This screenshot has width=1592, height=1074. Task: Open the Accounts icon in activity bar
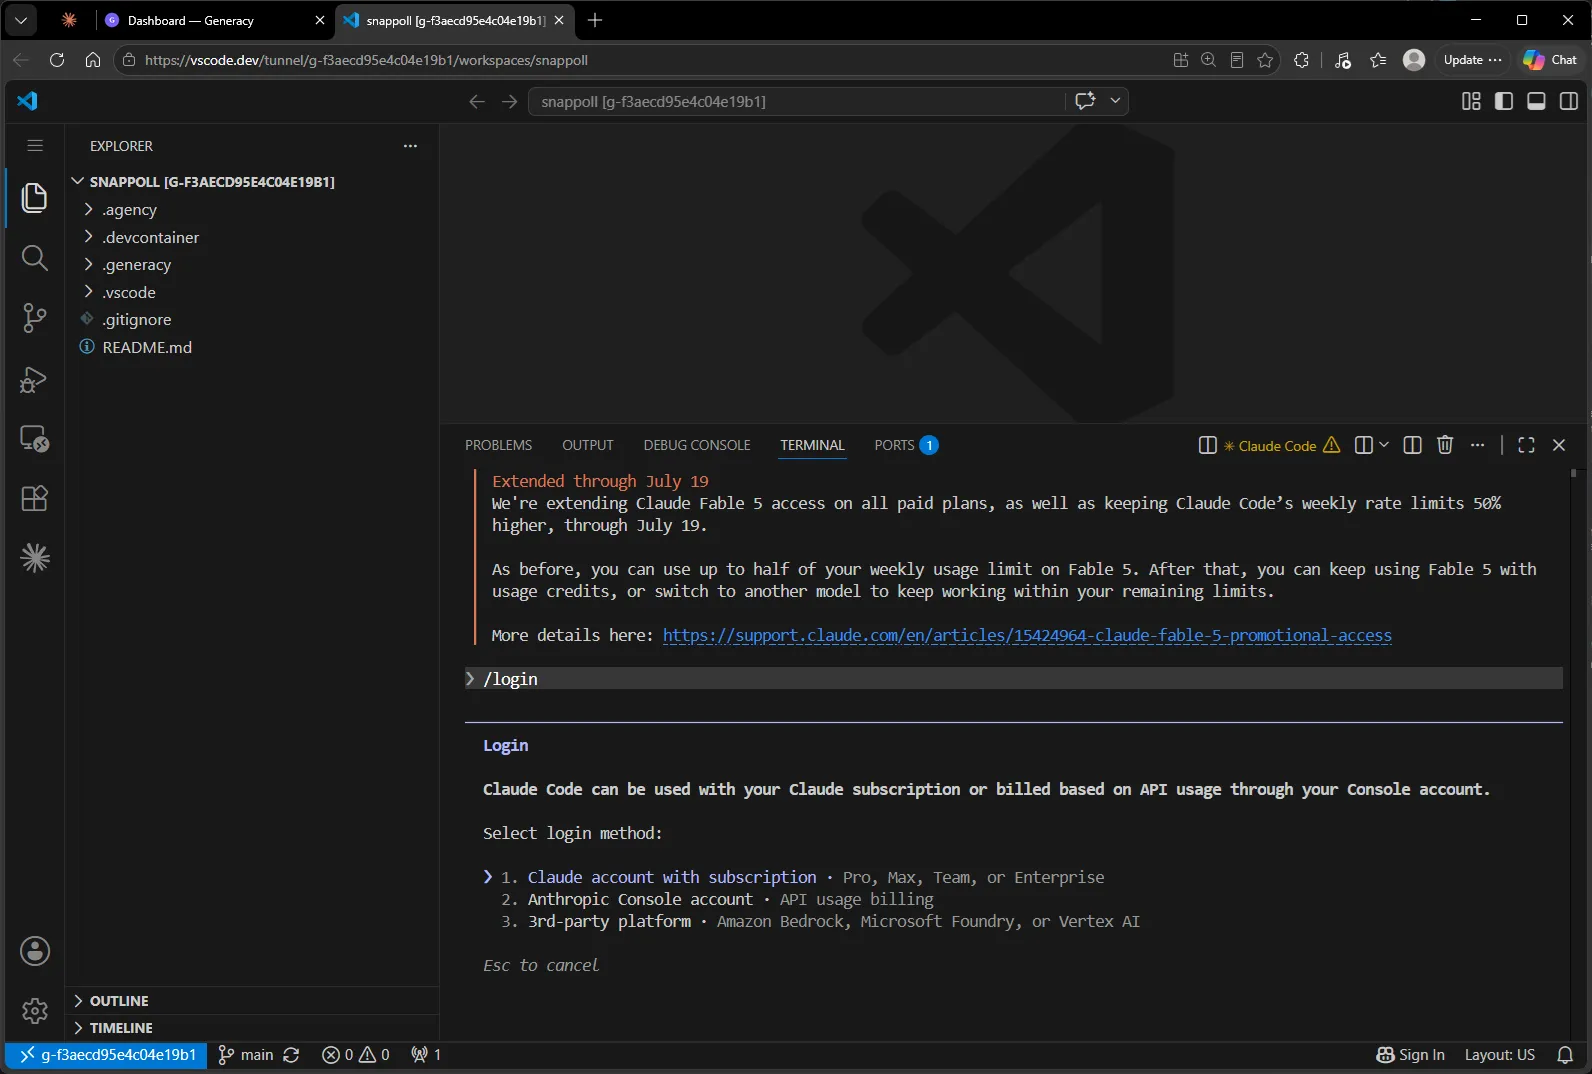coord(35,951)
